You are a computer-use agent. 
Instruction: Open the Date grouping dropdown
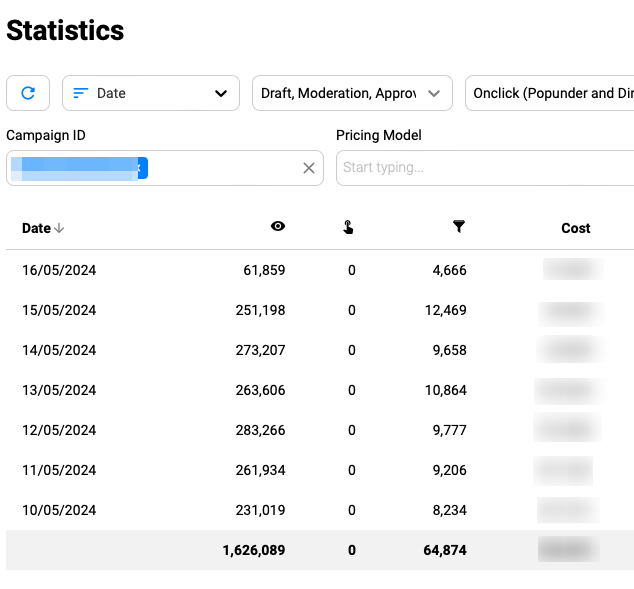[151, 93]
